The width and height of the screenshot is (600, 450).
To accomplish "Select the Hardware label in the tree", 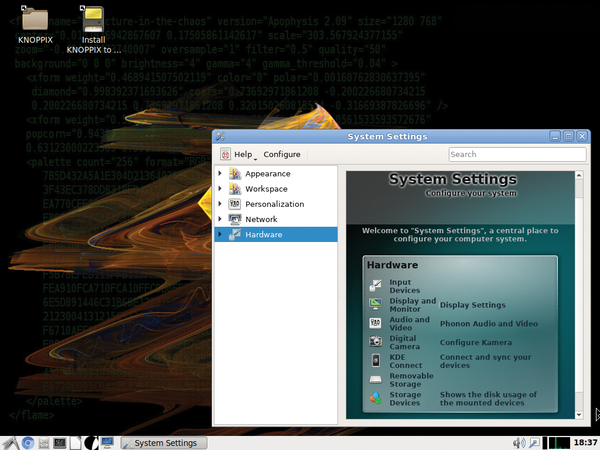I will (264, 235).
